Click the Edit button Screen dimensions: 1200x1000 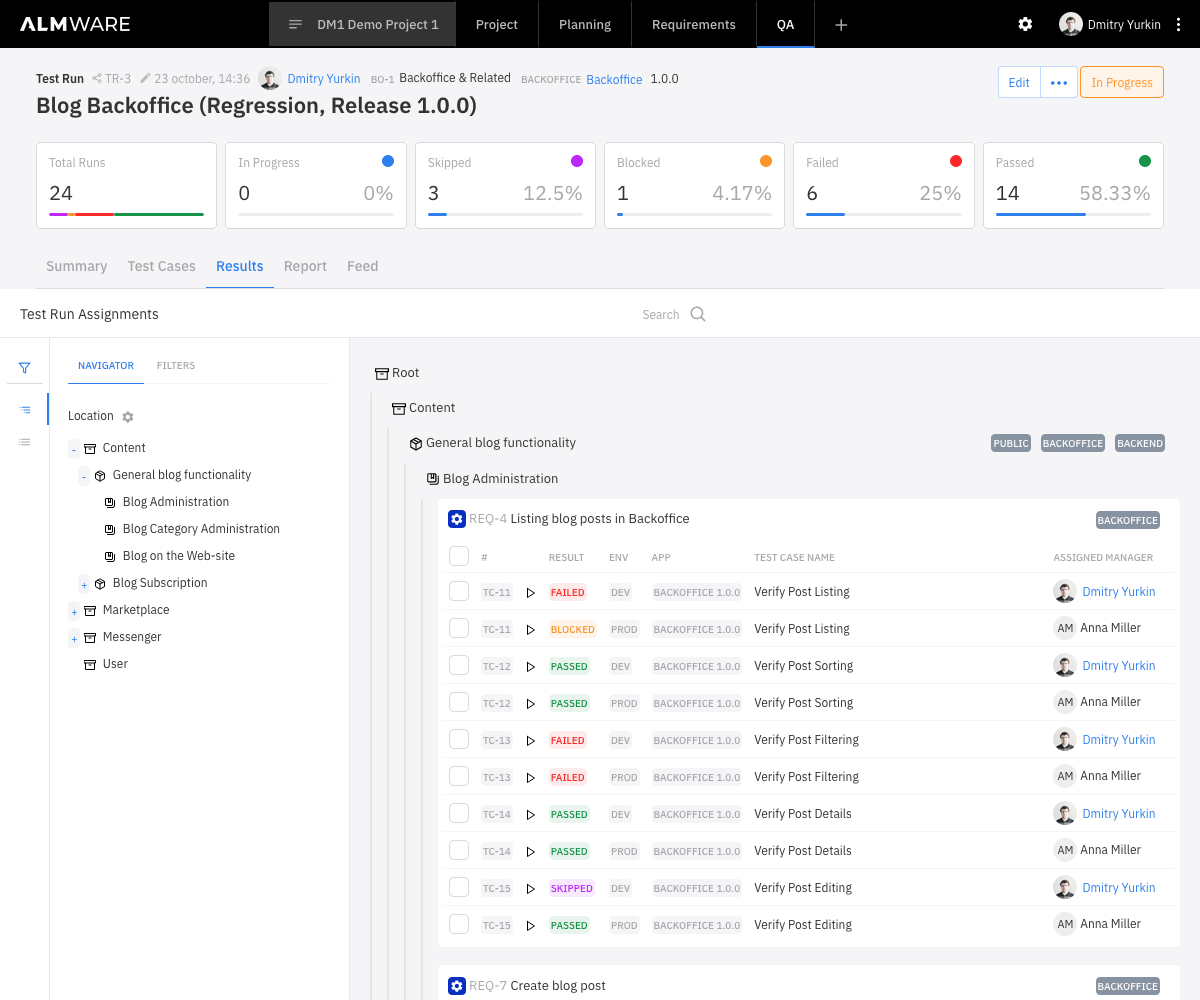tap(1019, 82)
